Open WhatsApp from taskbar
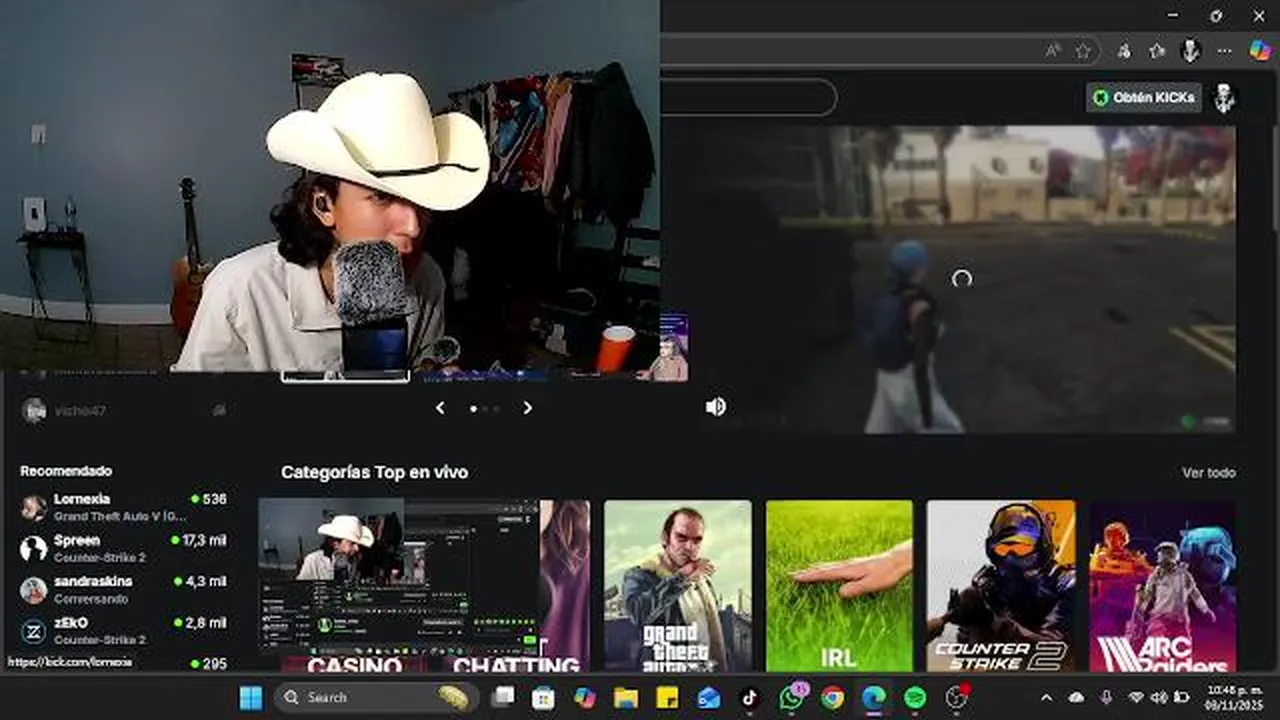Image resolution: width=1280 pixels, height=720 pixels. (x=792, y=697)
